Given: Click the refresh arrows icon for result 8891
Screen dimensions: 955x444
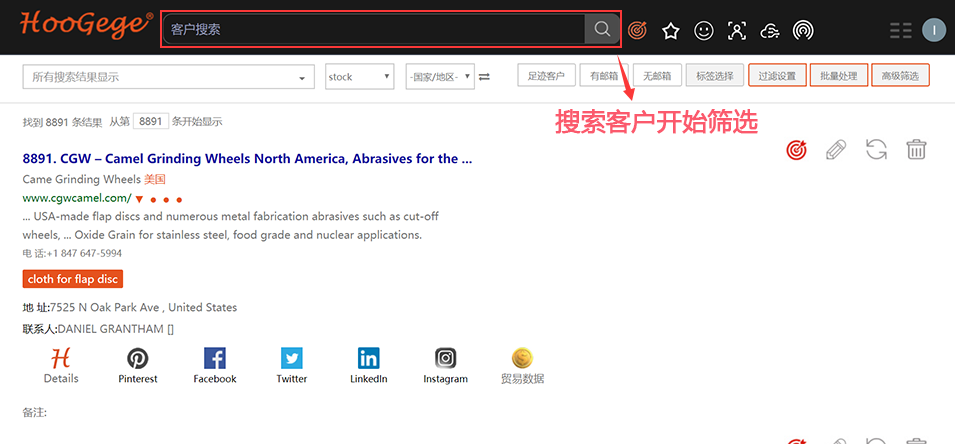Looking at the screenshot, I should [x=876, y=149].
